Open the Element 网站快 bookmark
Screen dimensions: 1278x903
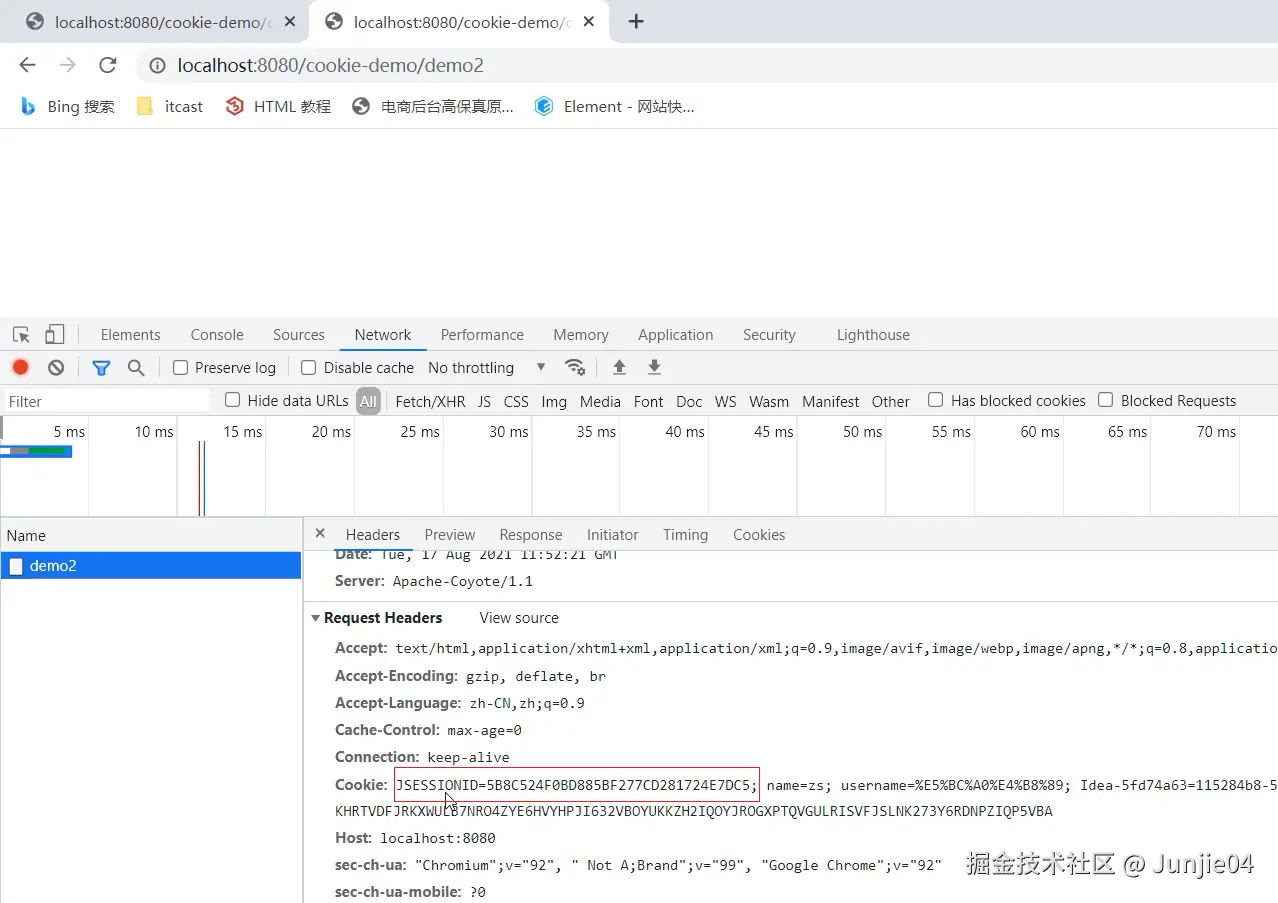point(614,106)
